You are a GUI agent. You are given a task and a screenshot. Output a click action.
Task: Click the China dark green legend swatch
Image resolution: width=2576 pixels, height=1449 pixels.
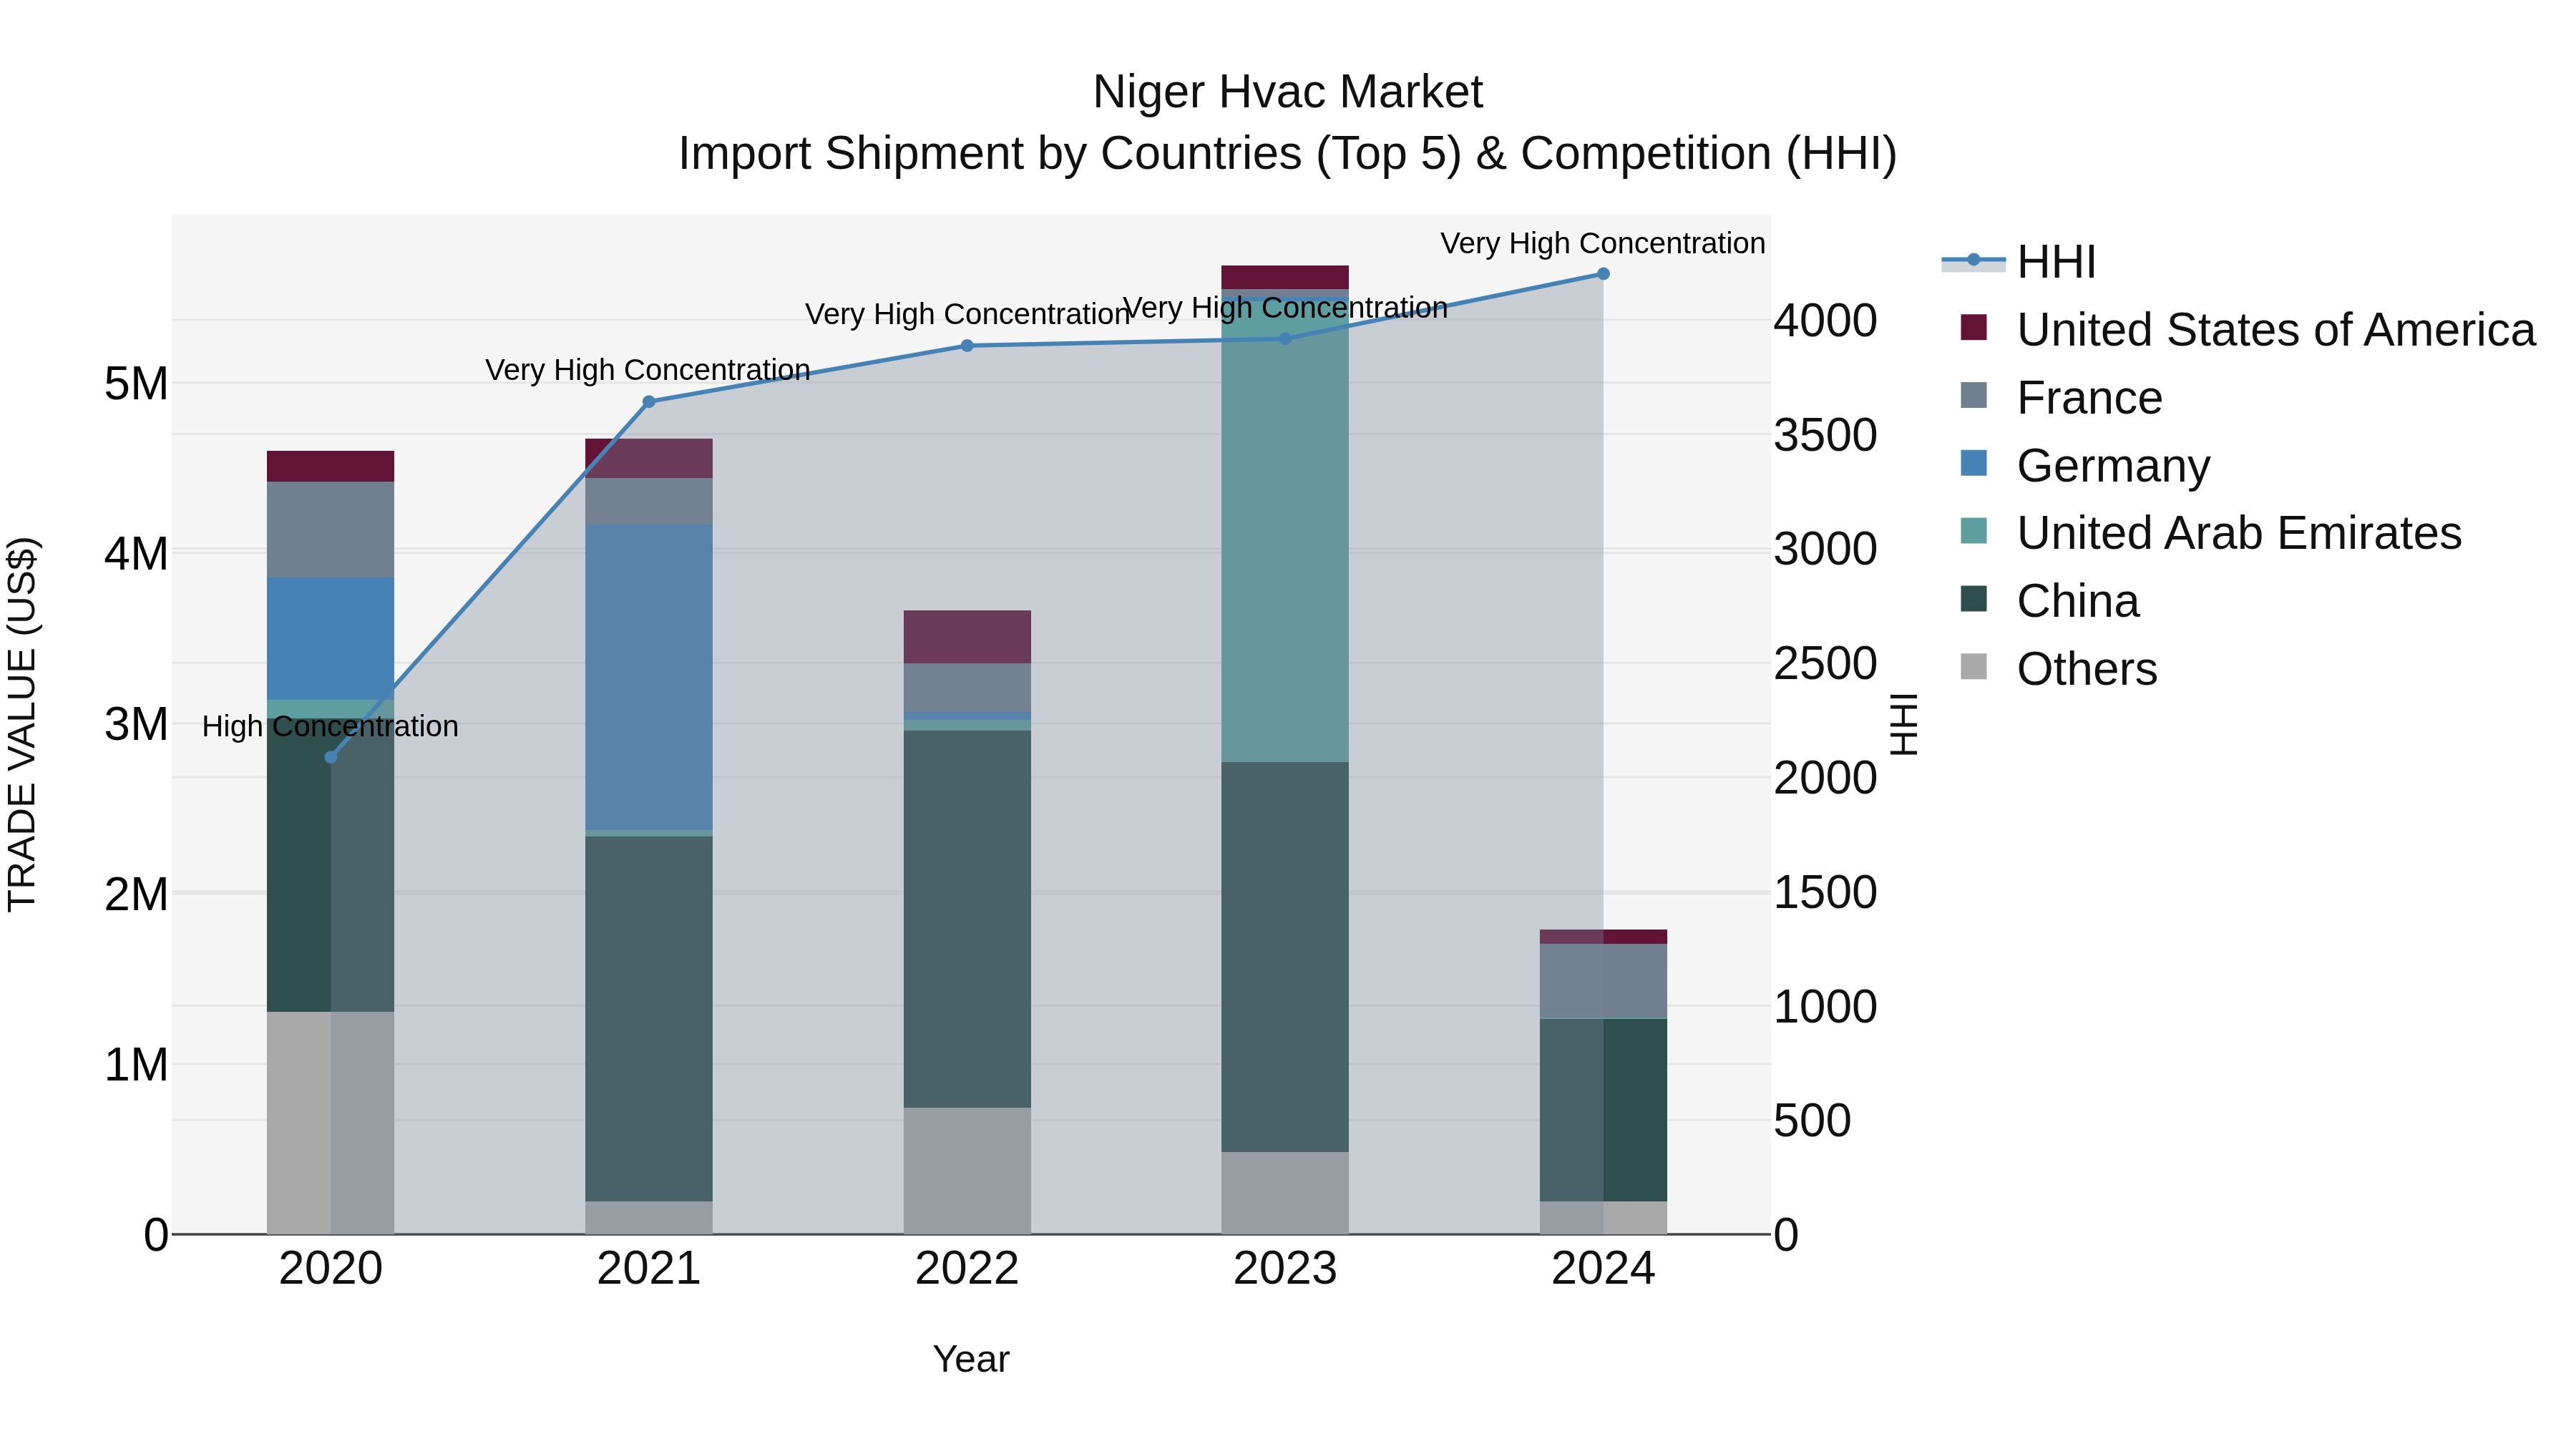click(x=1973, y=598)
